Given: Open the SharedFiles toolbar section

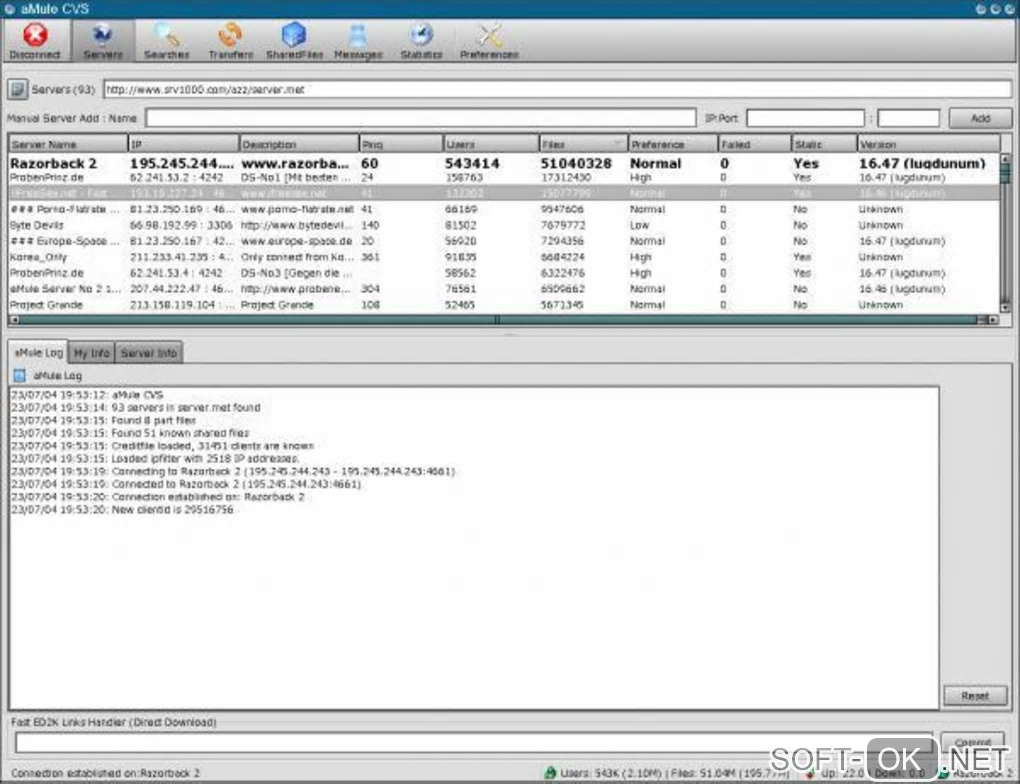Looking at the screenshot, I should click(294, 40).
